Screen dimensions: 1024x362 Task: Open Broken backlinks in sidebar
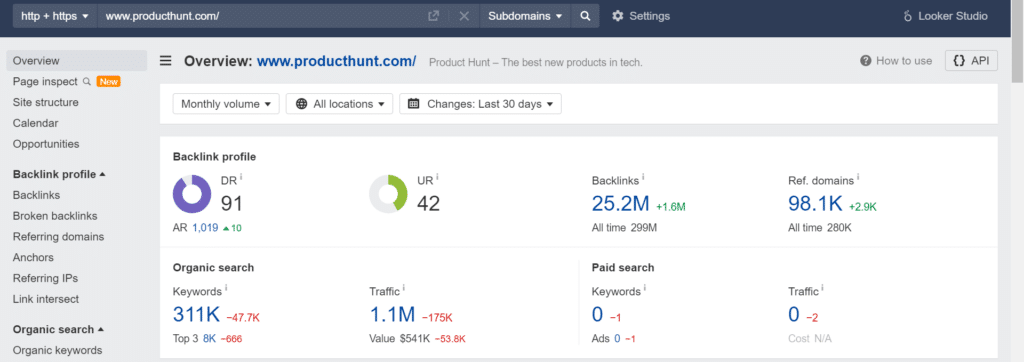[55, 216]
